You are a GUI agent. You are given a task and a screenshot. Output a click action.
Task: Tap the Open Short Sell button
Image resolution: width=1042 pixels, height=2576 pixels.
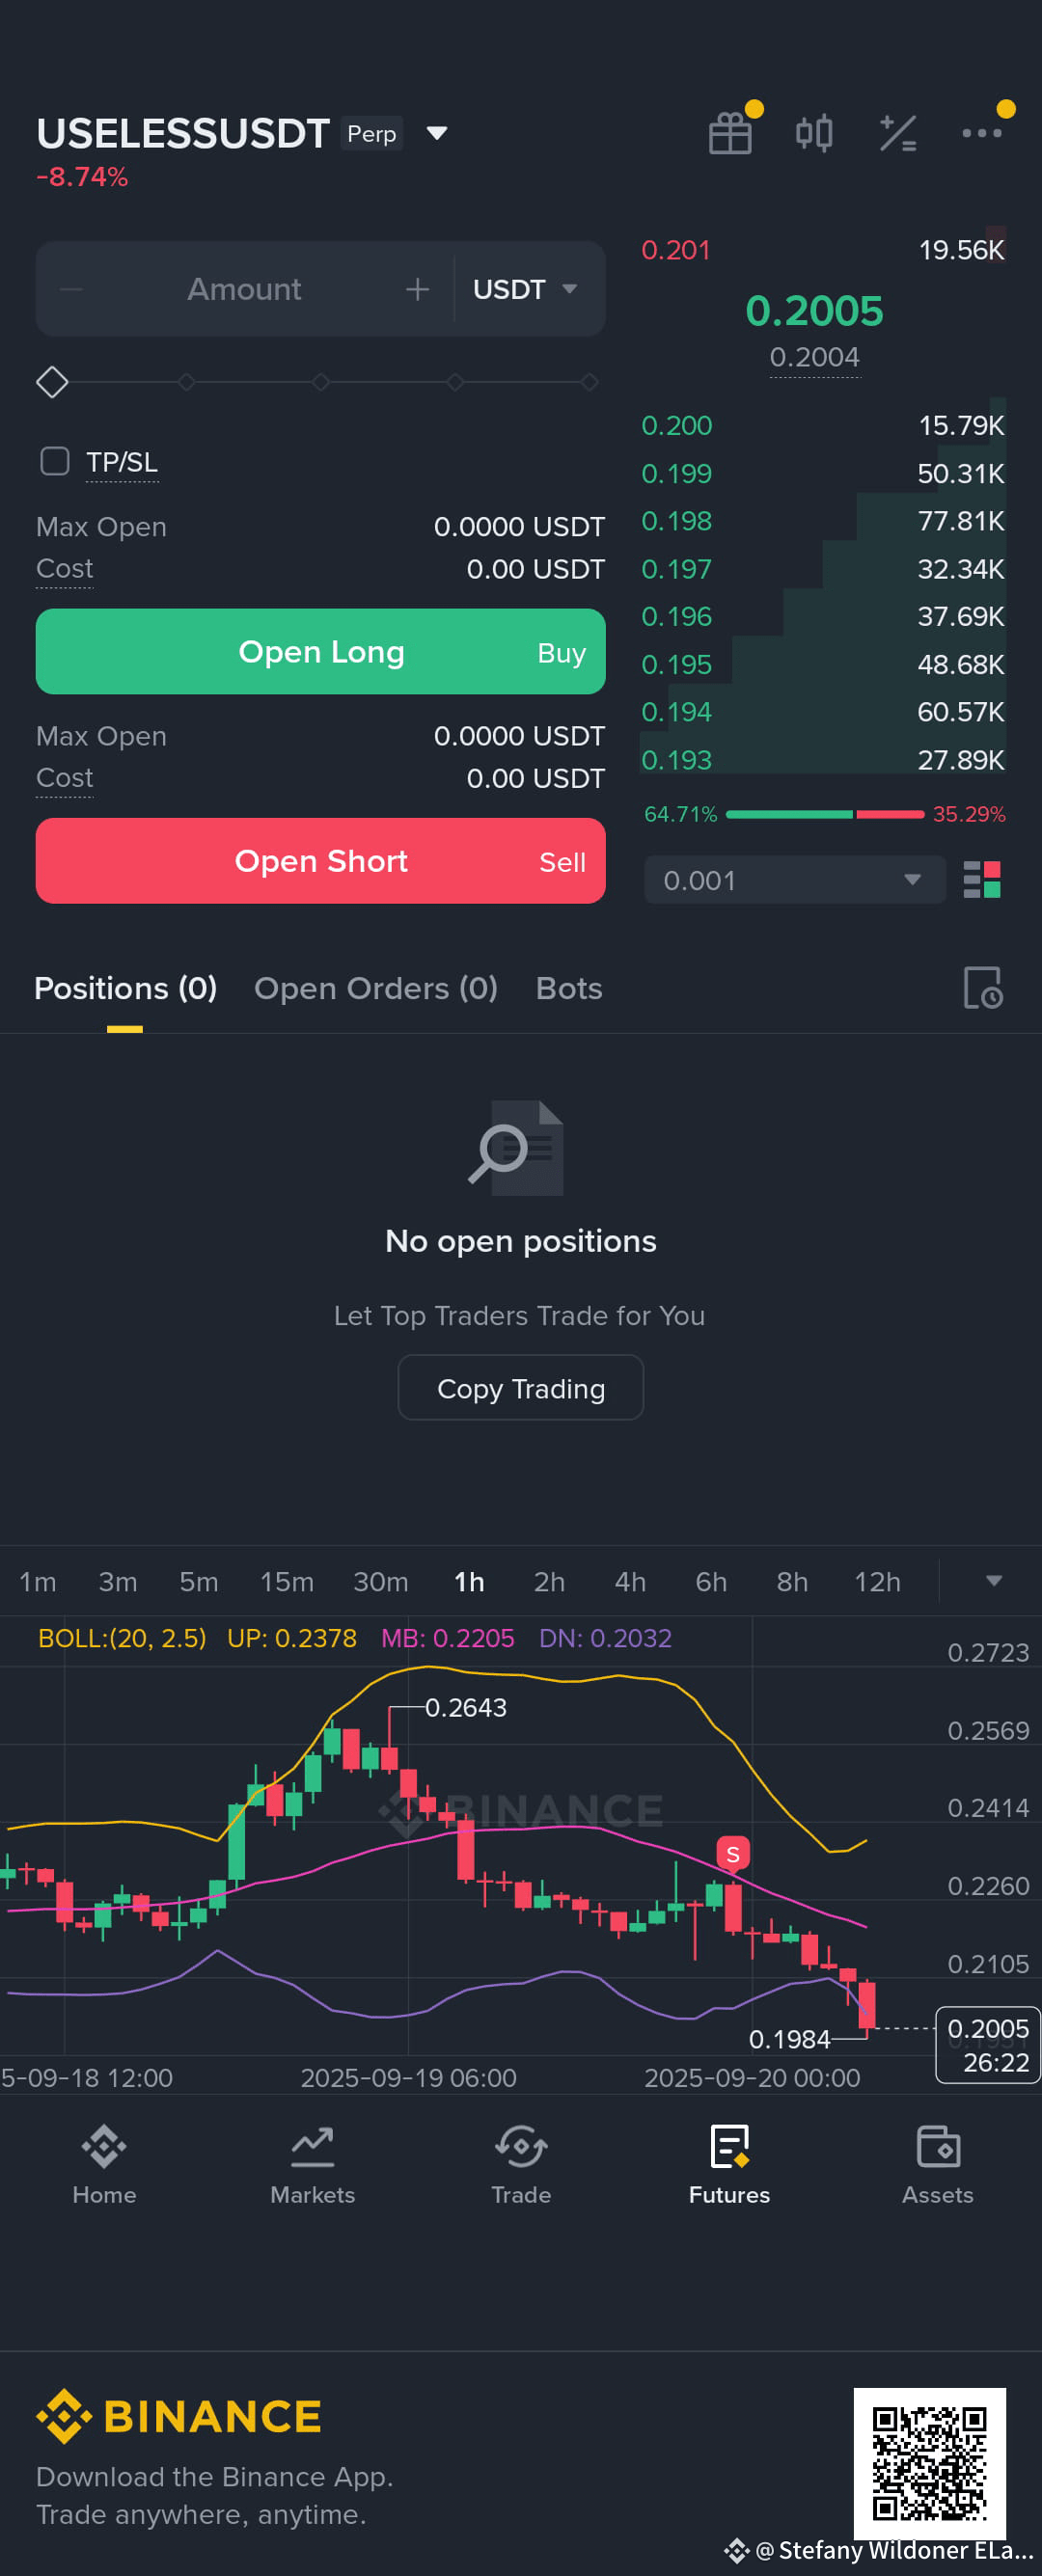(x=321, y=861)
